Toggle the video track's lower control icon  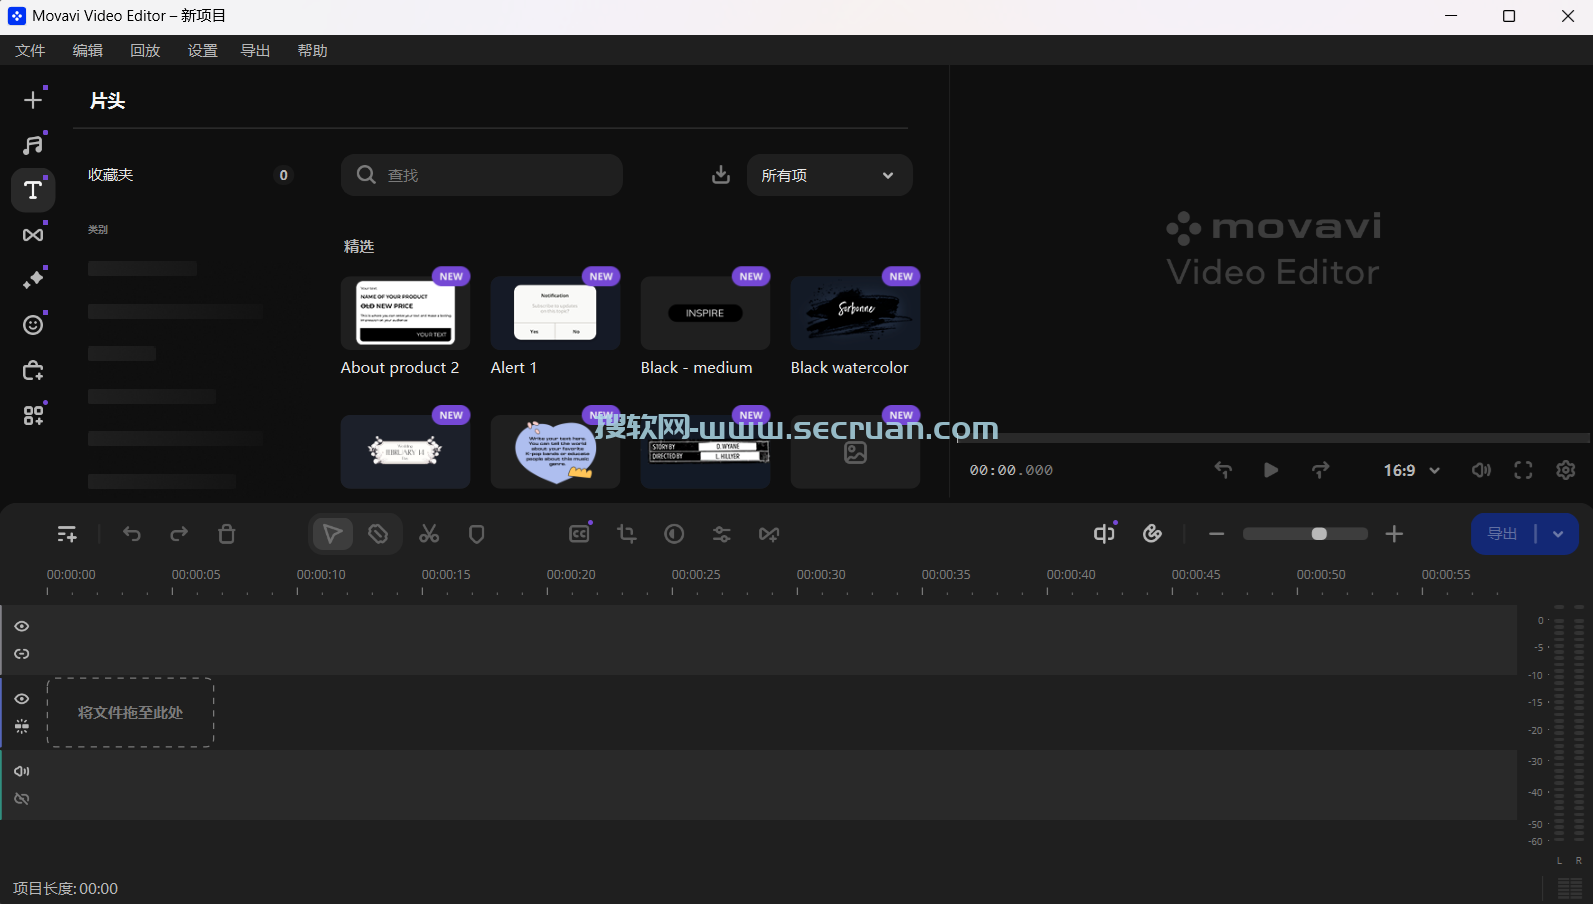click(22, 727)
